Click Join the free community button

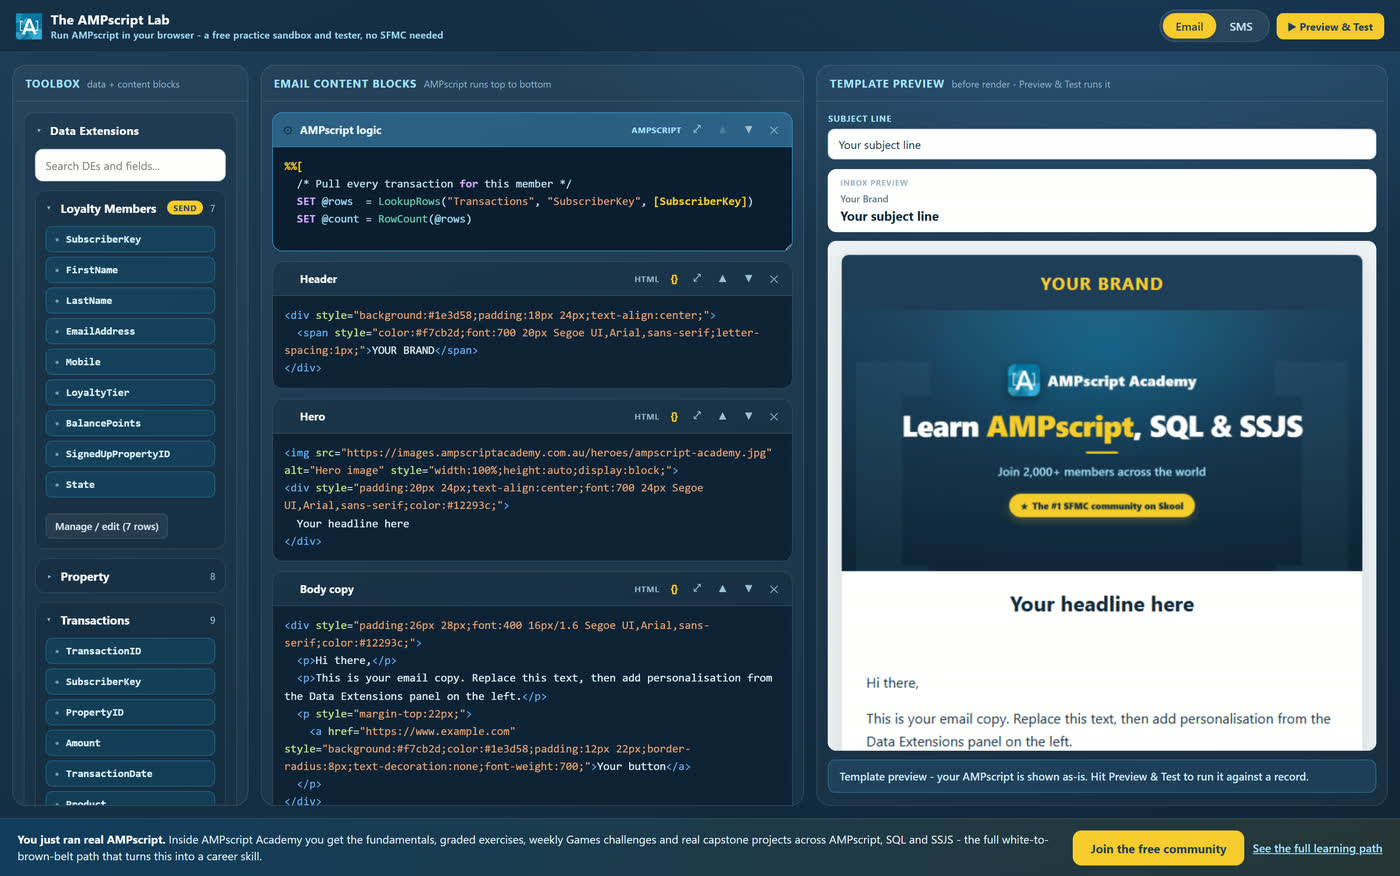(x=1158, y=849)
